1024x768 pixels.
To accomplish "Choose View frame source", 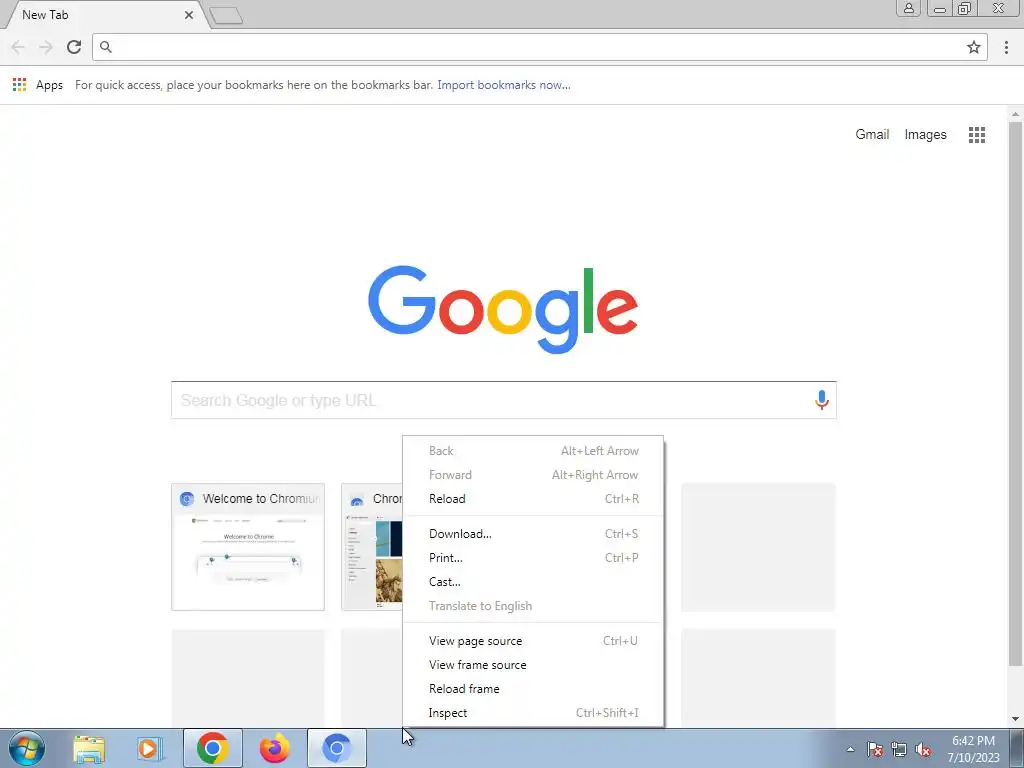I will coord(533,665).
